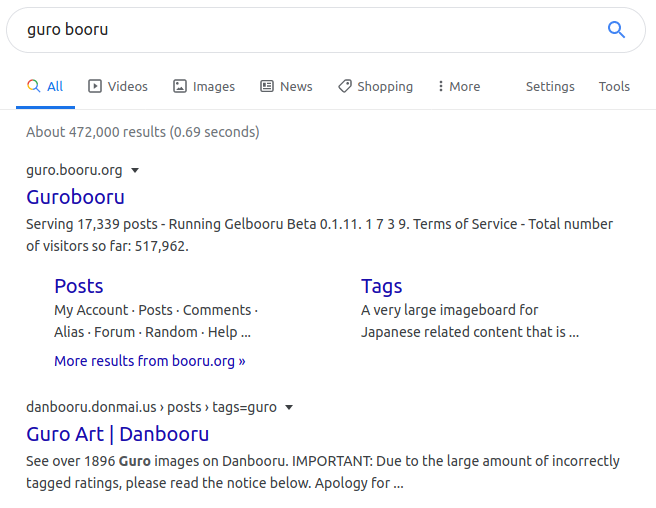This screenshot has height=508, width=656.
Task: Expand the arrow next to guro.booru.org
Action: (135, 170)
